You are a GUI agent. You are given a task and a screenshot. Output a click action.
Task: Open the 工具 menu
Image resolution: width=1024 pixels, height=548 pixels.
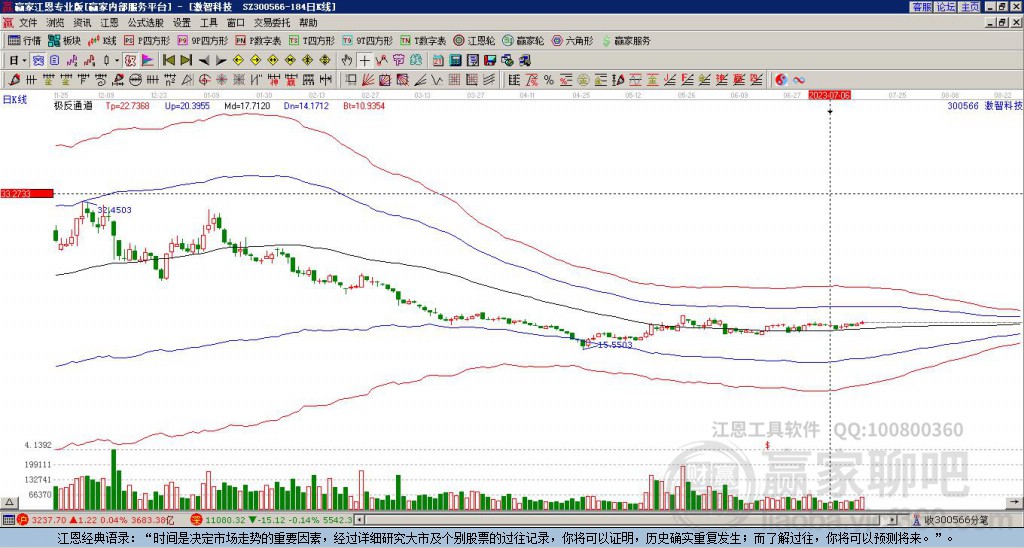coord(208,23)
